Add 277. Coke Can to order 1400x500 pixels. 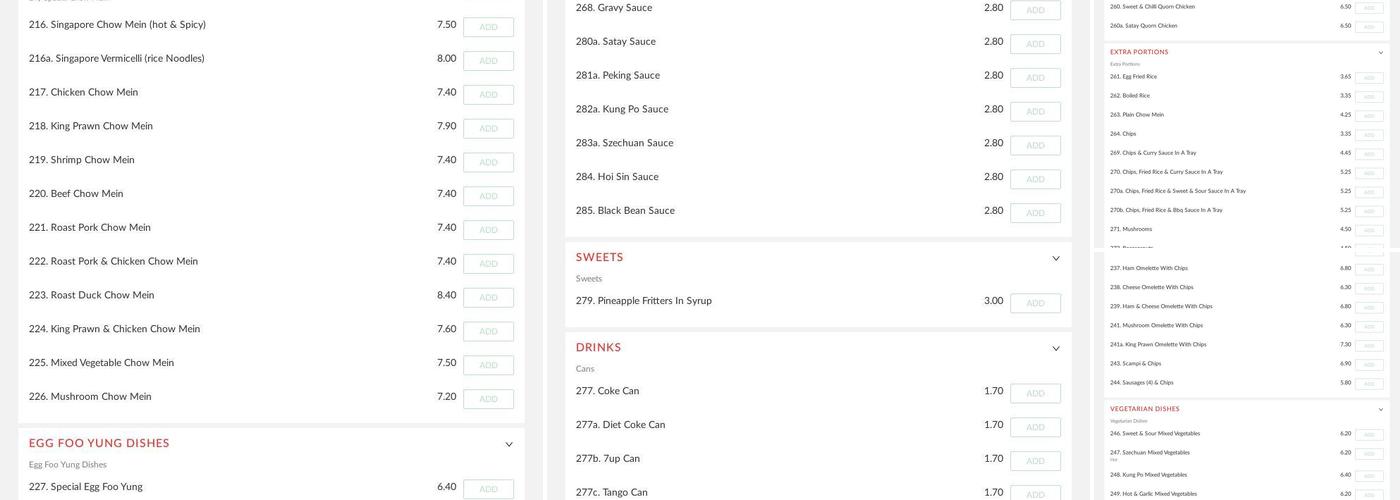1035,393
